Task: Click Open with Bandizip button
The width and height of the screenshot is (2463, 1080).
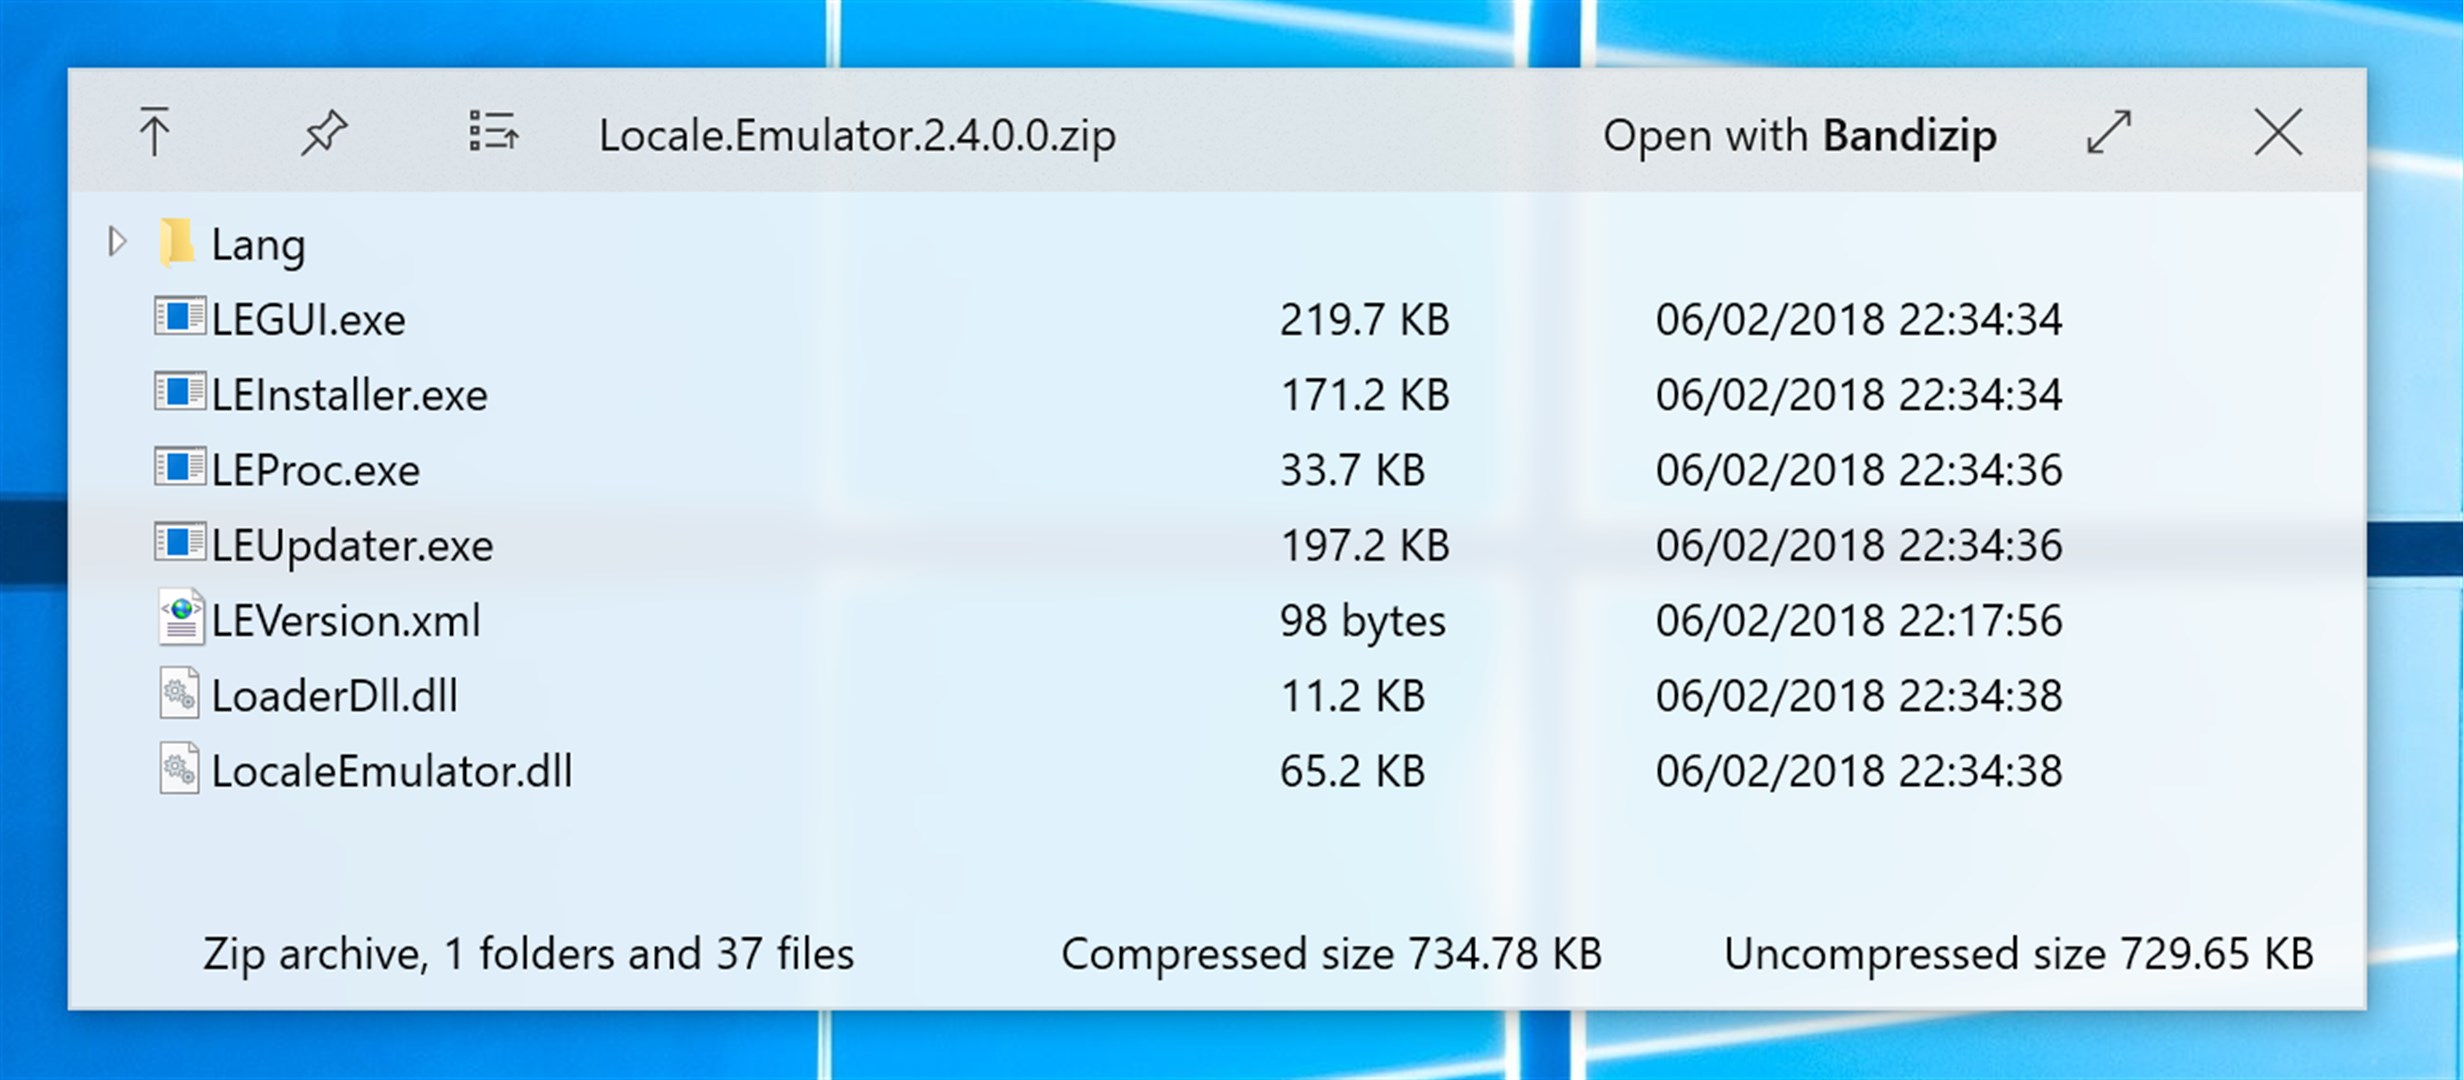Action: 1799,135
